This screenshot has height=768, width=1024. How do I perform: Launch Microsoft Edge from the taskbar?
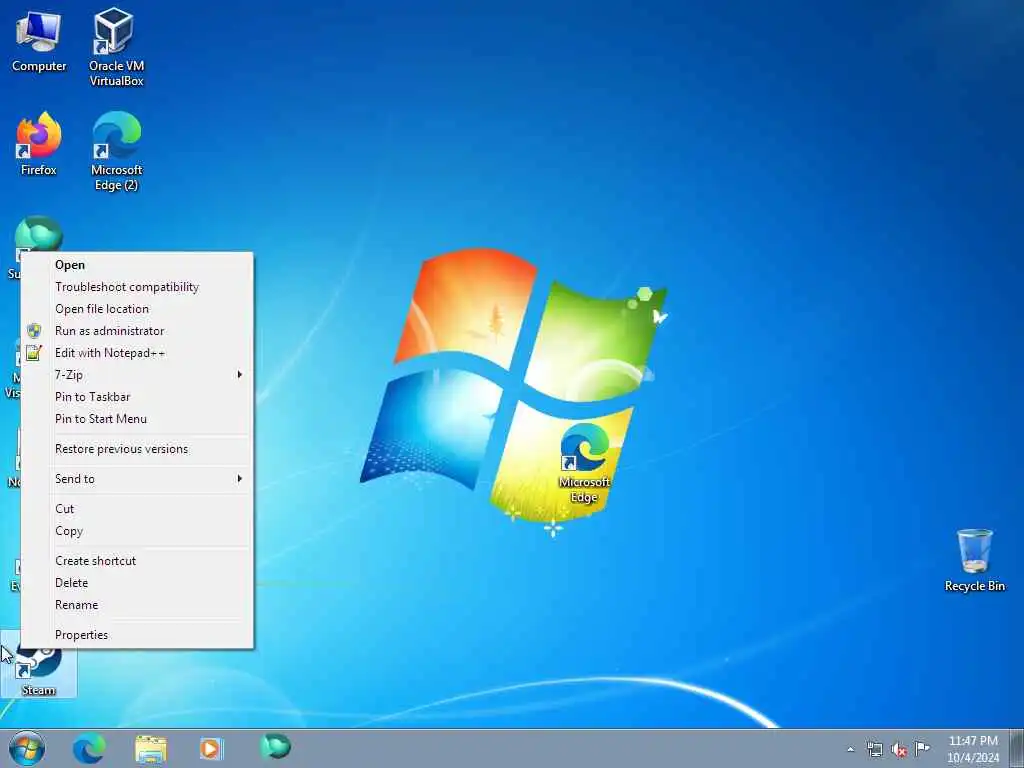point(89,748)
